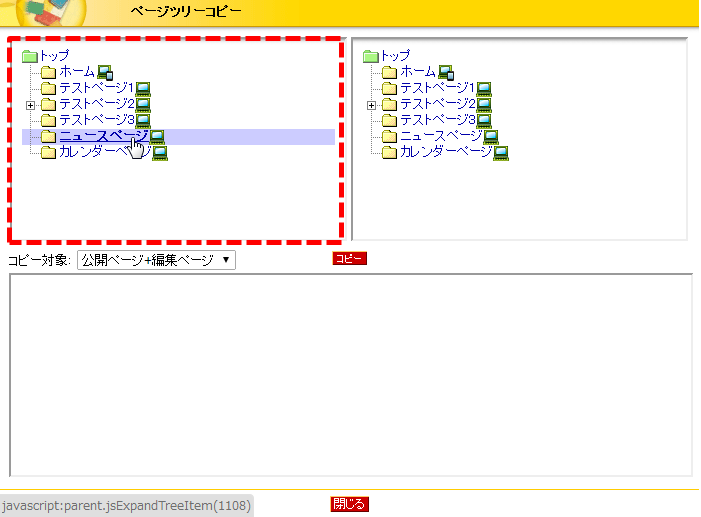Image resolution: width=701 pixels, height=517 pixels.
Task: Select ニュースページ in right tree
Action: click(441, 136)
